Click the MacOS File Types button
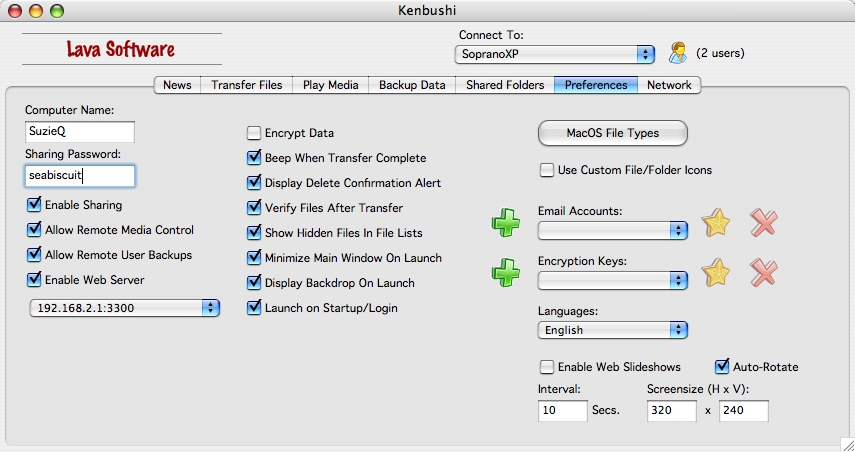The width and height of the screenshot is (855, 452). pyautogui.click(x=612, y=133)
